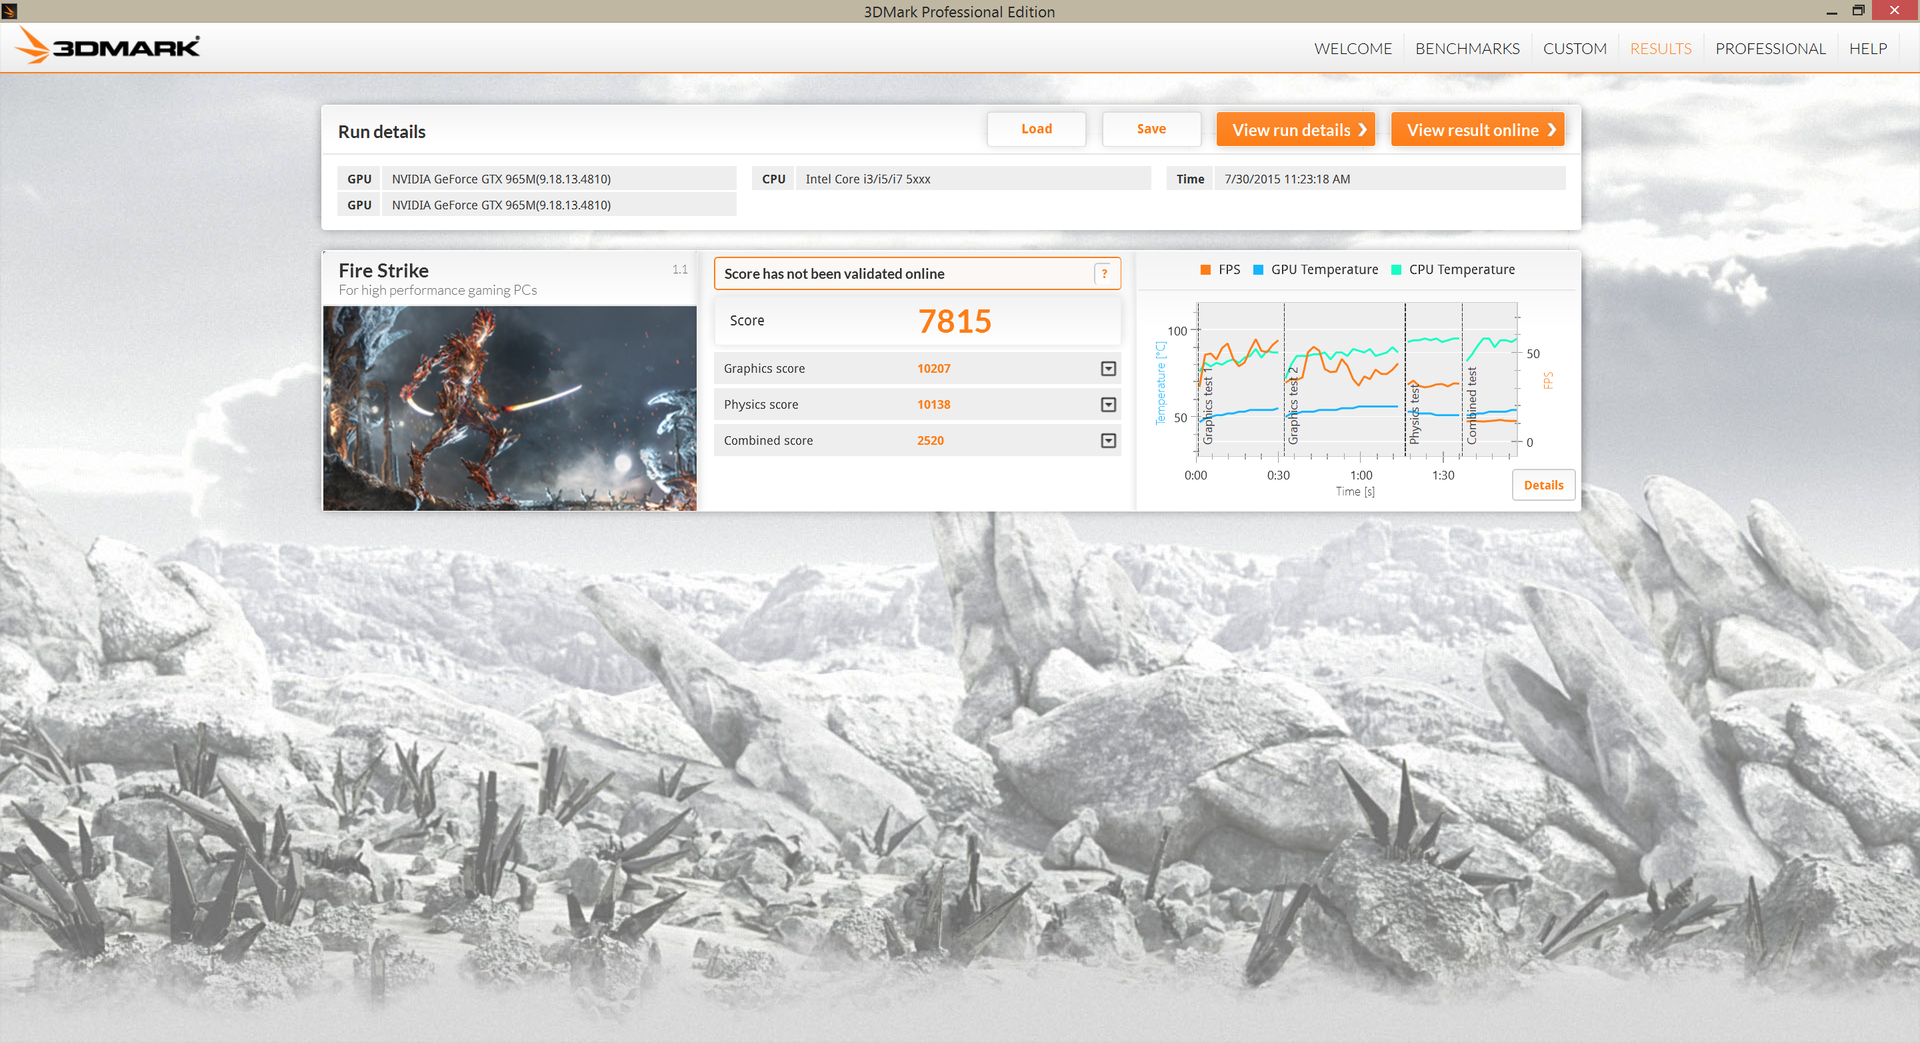The image size is (1920, 1043).
Task: Open the Help tab
Action: (1868, 48)
